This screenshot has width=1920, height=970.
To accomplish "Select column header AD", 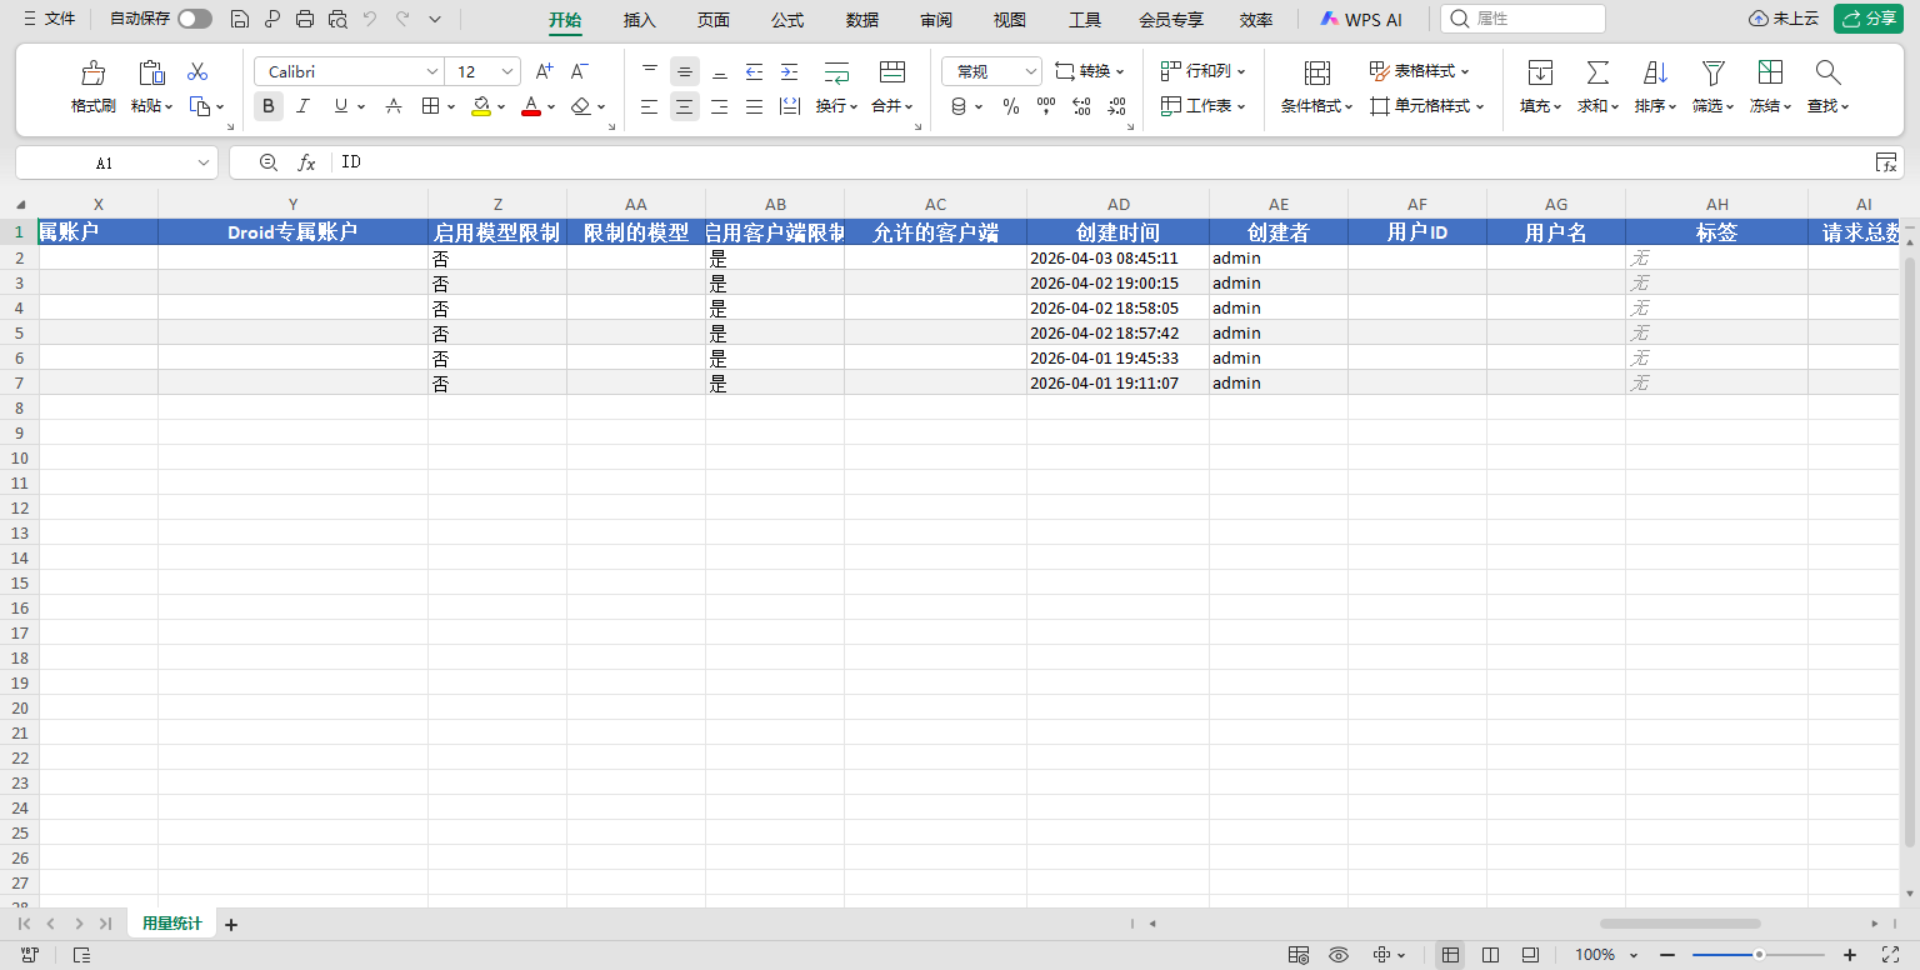I will (x=1118, y=204).
